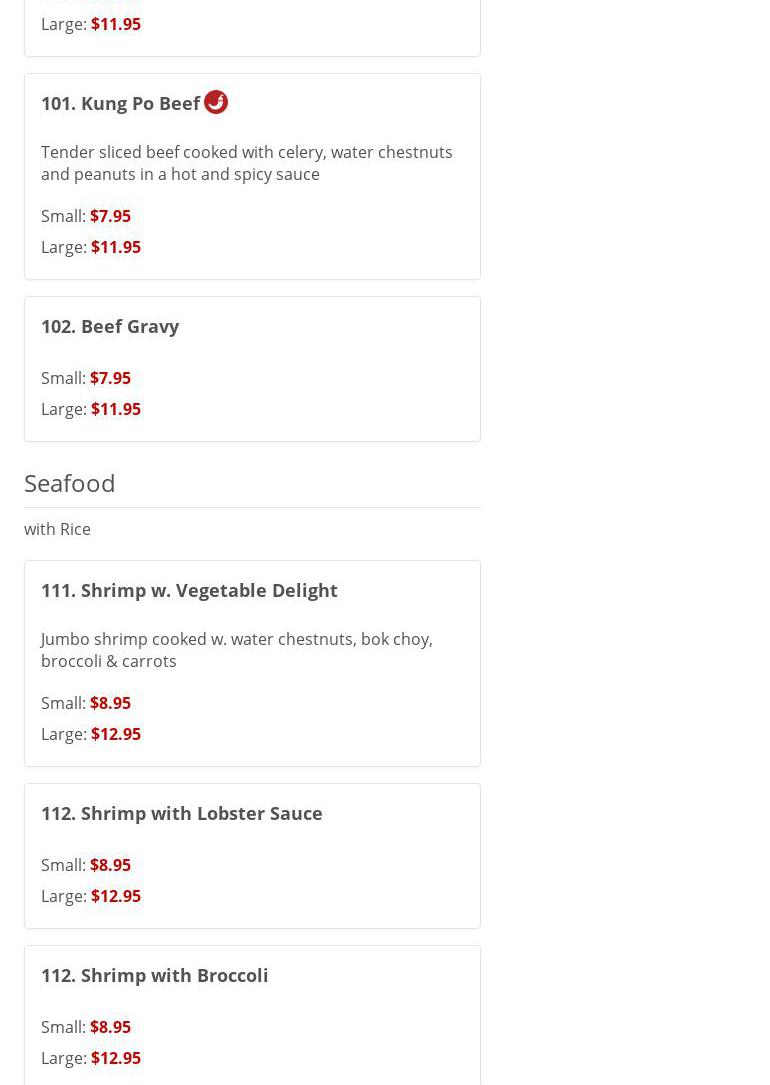Viewport: 770px width, 1085px height.
Task: Pick large $12.95 Shrimp w. Vegetable Delight
Action: click(115, 734)
